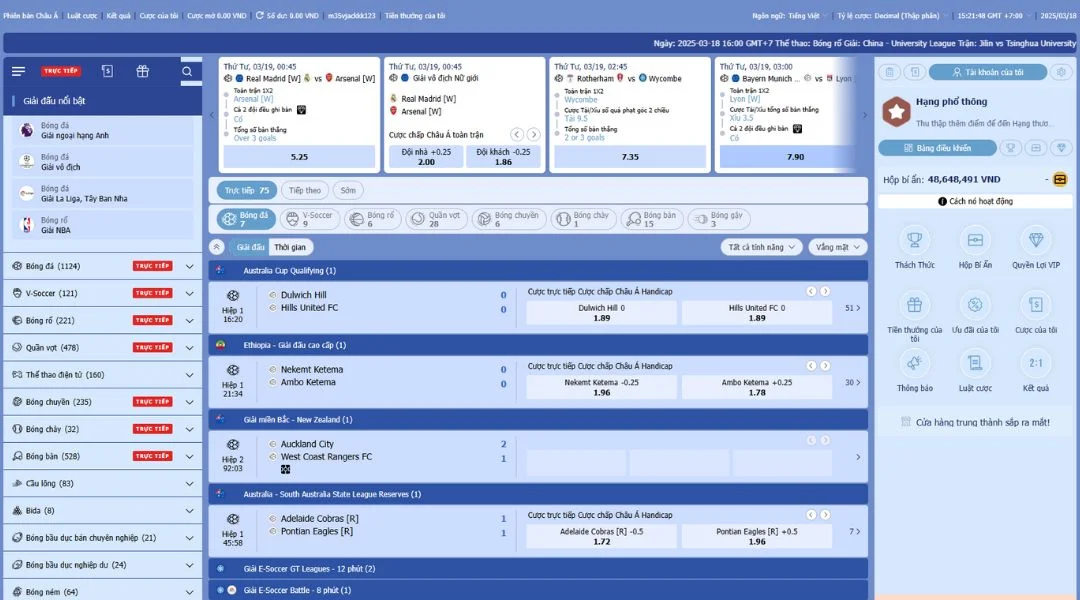Screen dimensions: 1080x600
Task: Switch sorting to Thời gian
Action: [290, 247]
